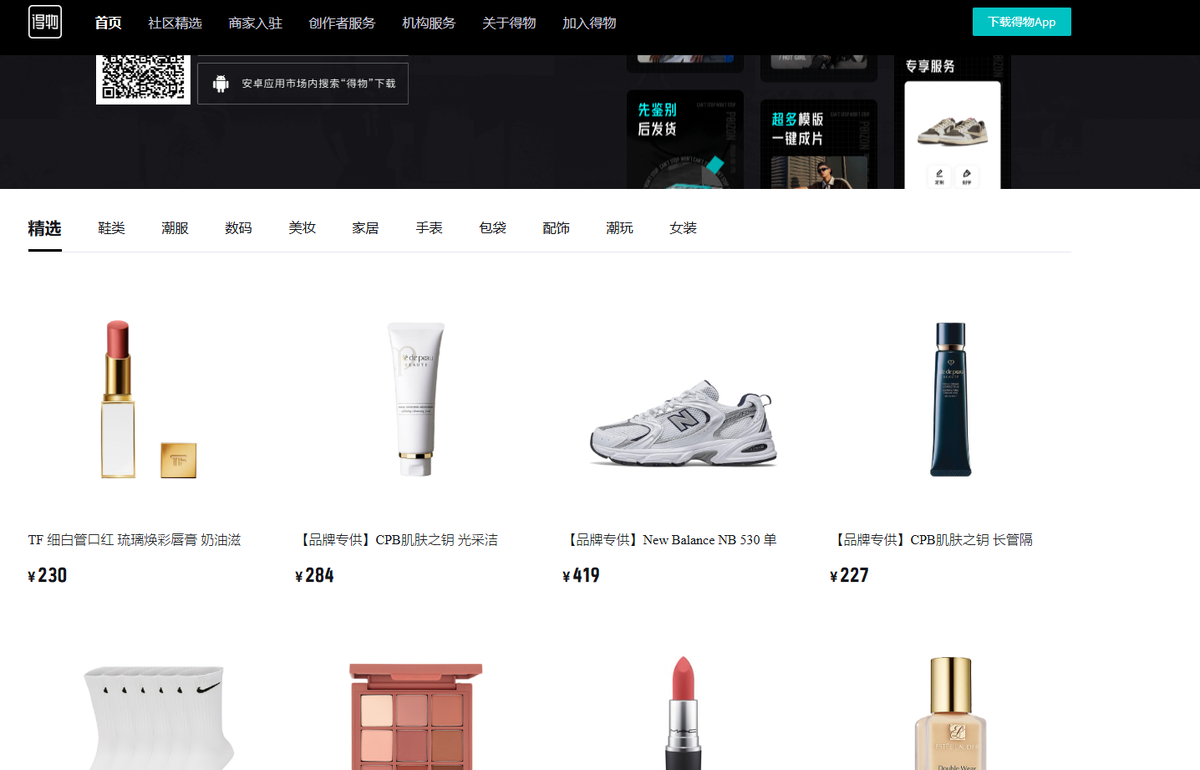The height and width of the screenshot is (770, 1200).
Task: Select the 美妆 category tab
Action: (x=302, y=228)
